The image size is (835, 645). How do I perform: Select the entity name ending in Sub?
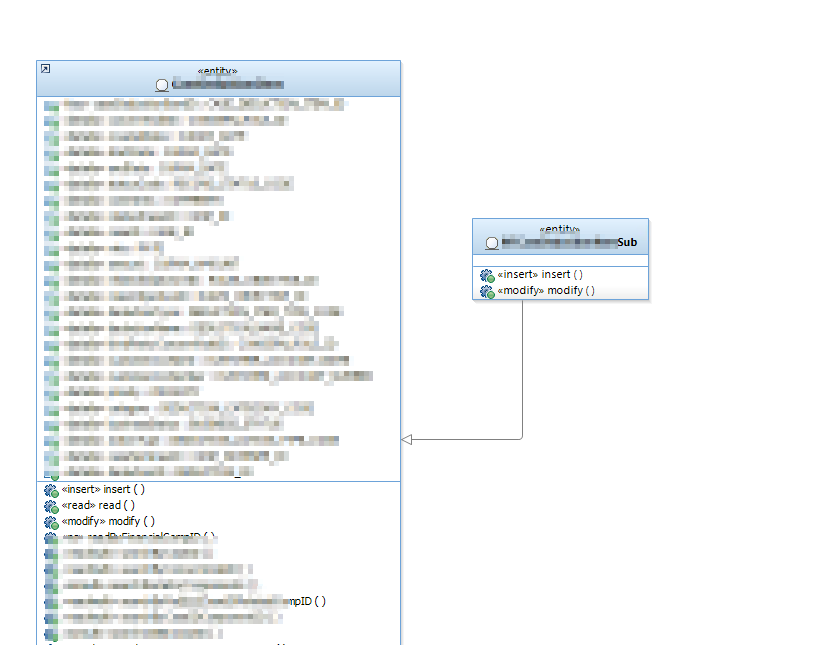coord(569,242)
